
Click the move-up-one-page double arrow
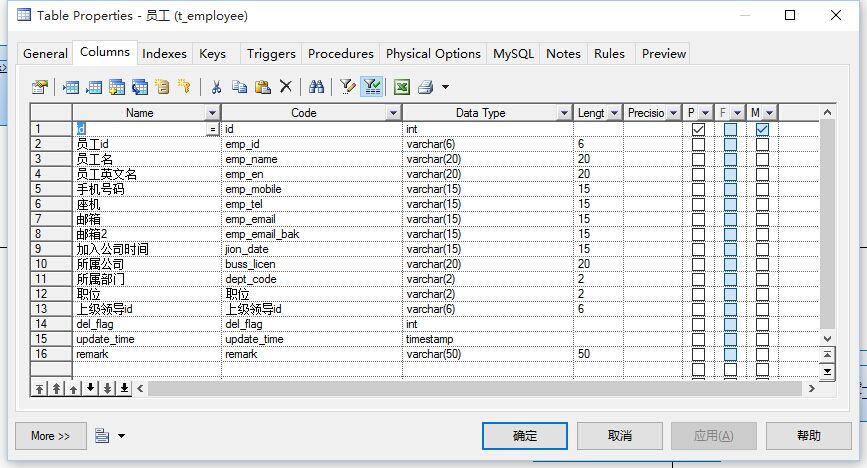click(56, 388)
